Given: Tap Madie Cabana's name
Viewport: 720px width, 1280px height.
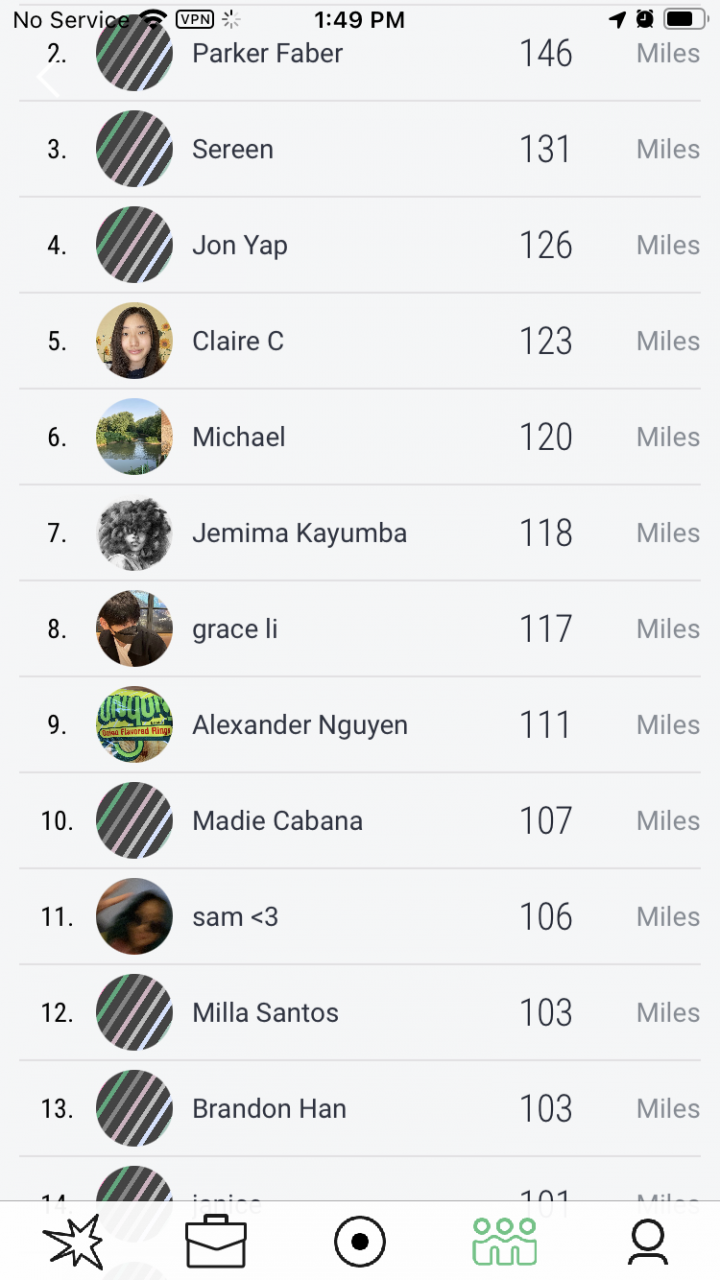Looking at the screenshot, I should click(277, 821).
